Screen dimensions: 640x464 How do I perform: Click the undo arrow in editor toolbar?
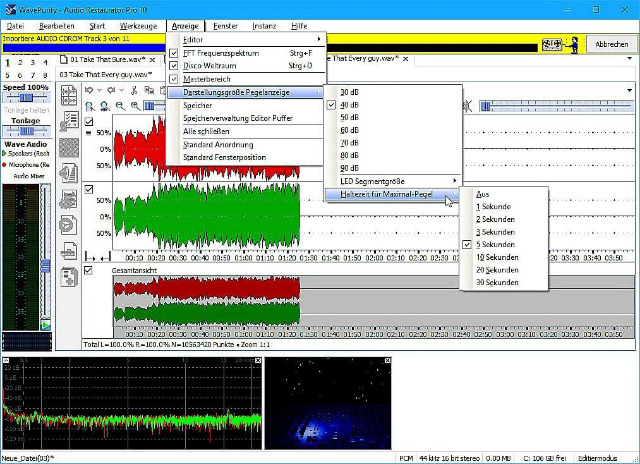[90, 90]
